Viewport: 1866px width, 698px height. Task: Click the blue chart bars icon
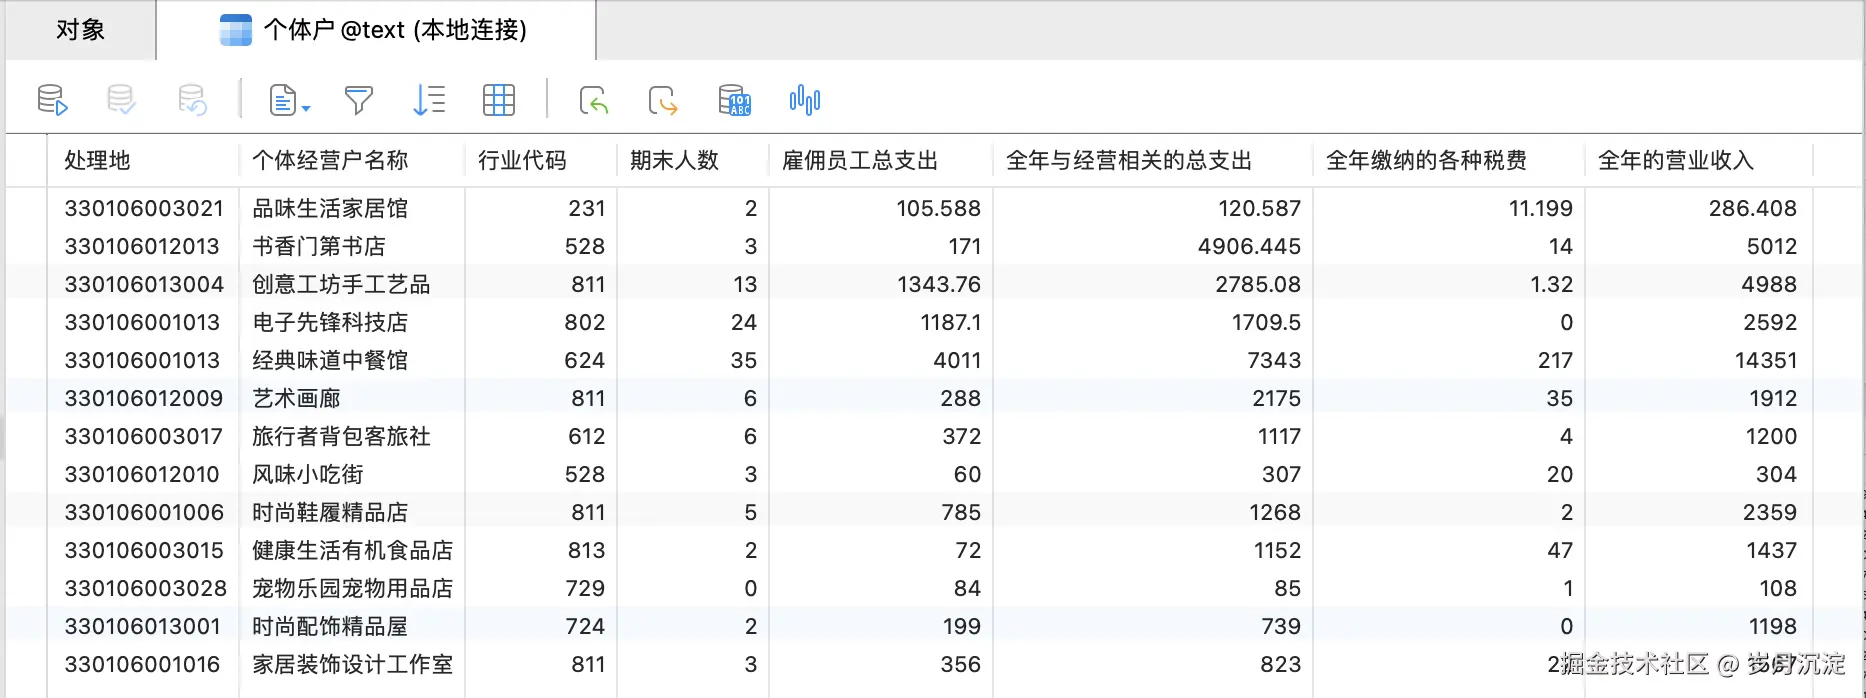pos(805,100)
